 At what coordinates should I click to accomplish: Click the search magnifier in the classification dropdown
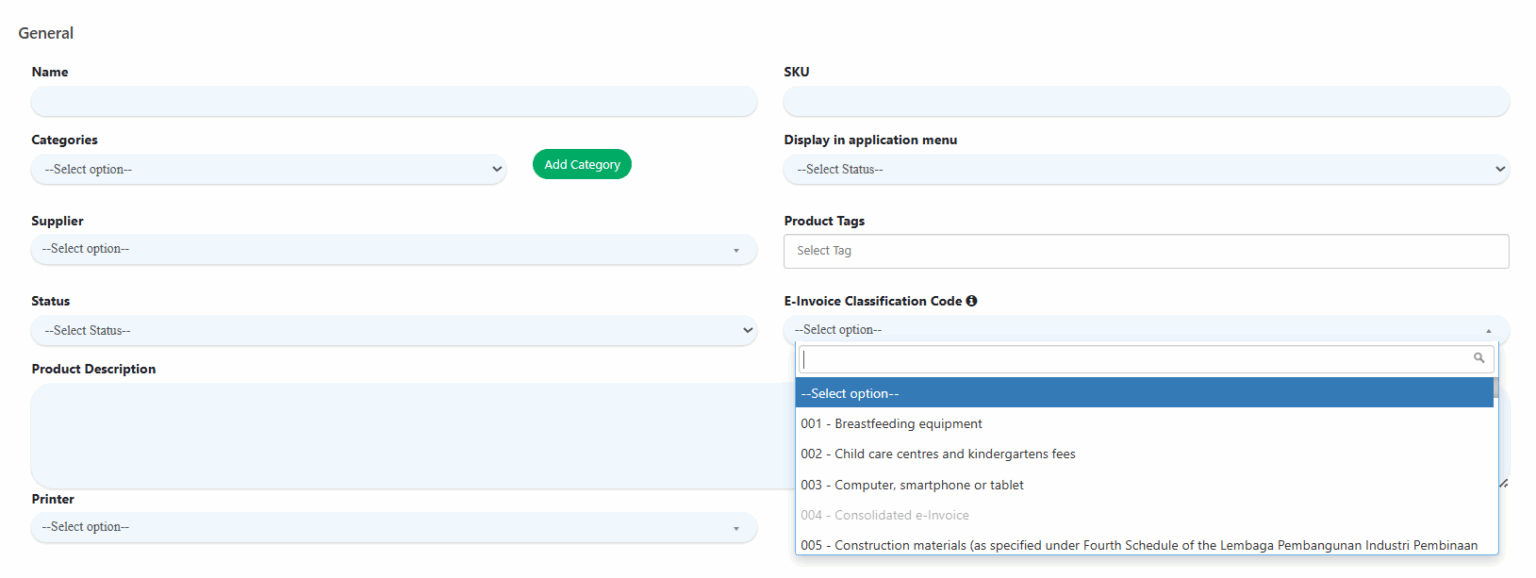coord(1479,358)
